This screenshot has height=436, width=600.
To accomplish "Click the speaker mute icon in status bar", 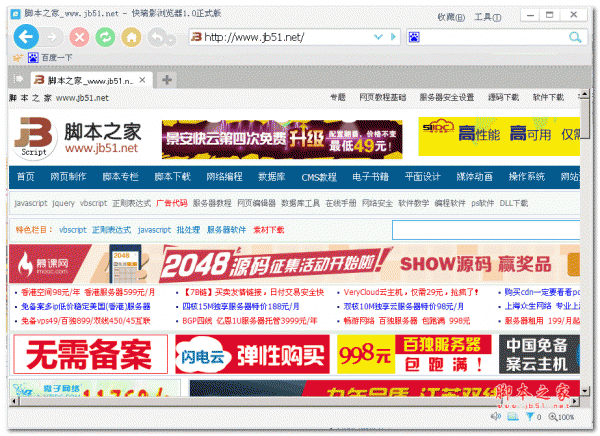I will (x=496, y=416).
